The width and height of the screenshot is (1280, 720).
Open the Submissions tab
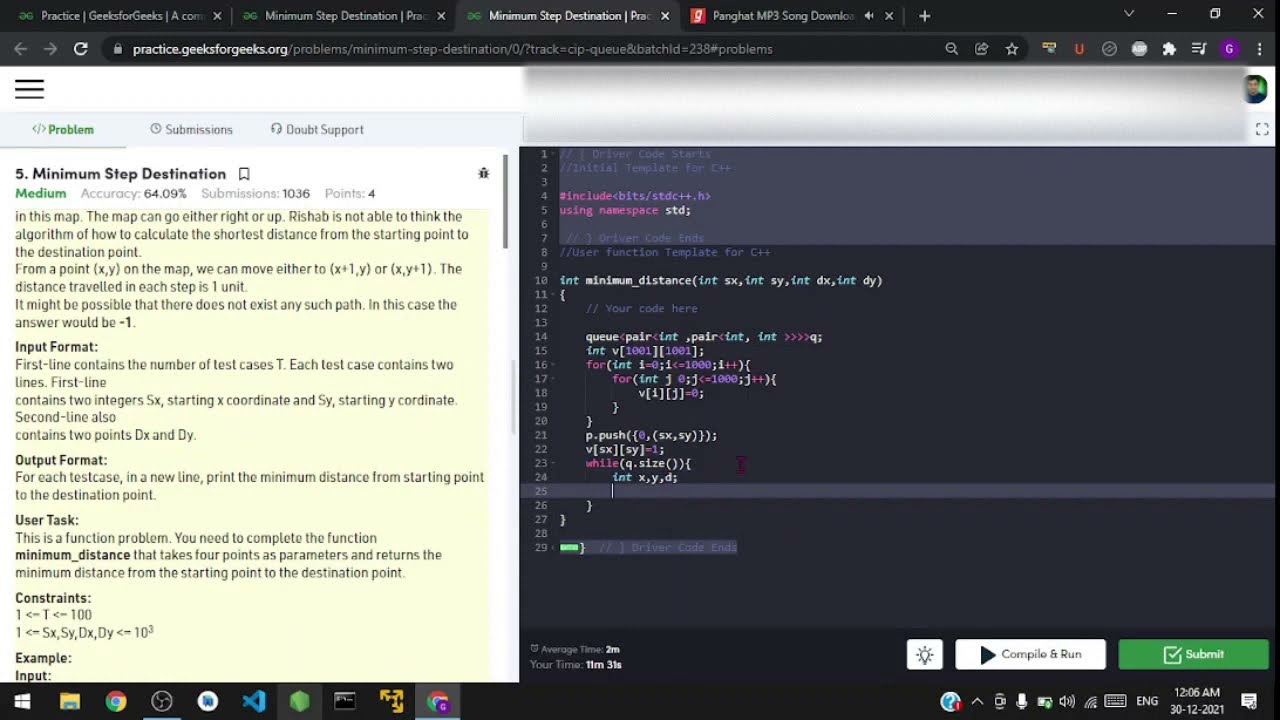coord(191,129)
